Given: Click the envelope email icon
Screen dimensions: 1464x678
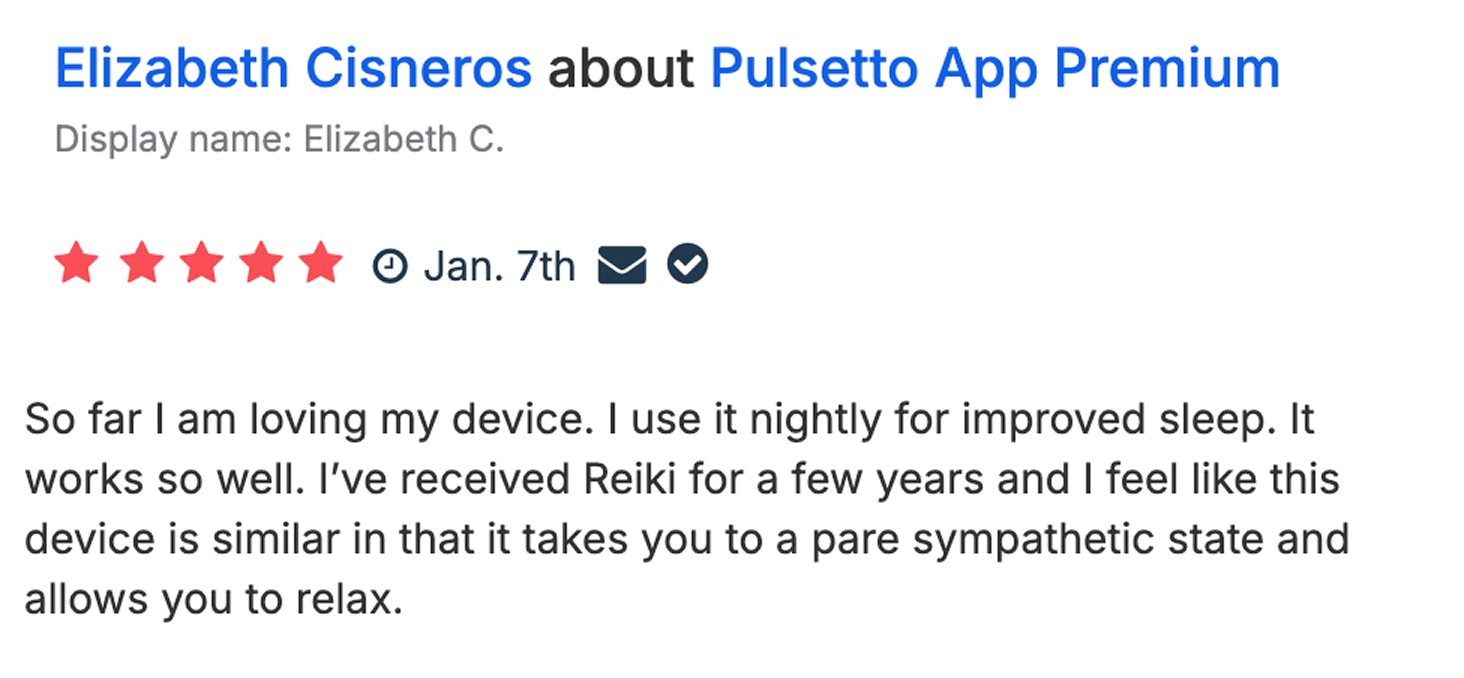Looking at the screenshot, I should [622, 265].
